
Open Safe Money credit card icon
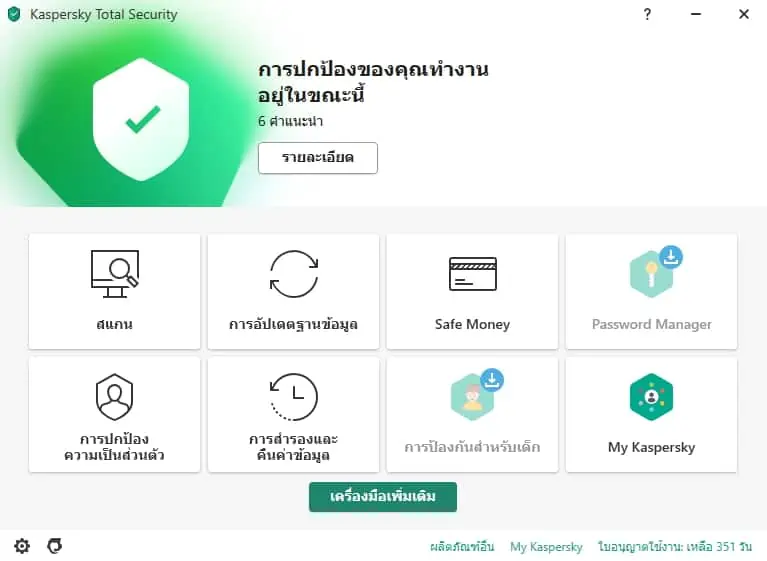point(473,274)
